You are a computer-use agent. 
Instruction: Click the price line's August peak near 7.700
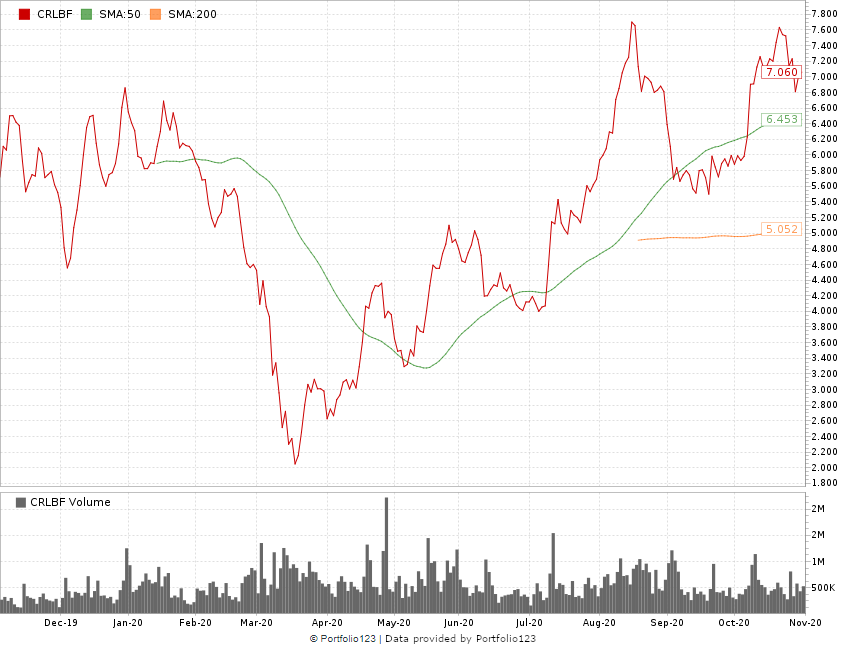point(633,23)
